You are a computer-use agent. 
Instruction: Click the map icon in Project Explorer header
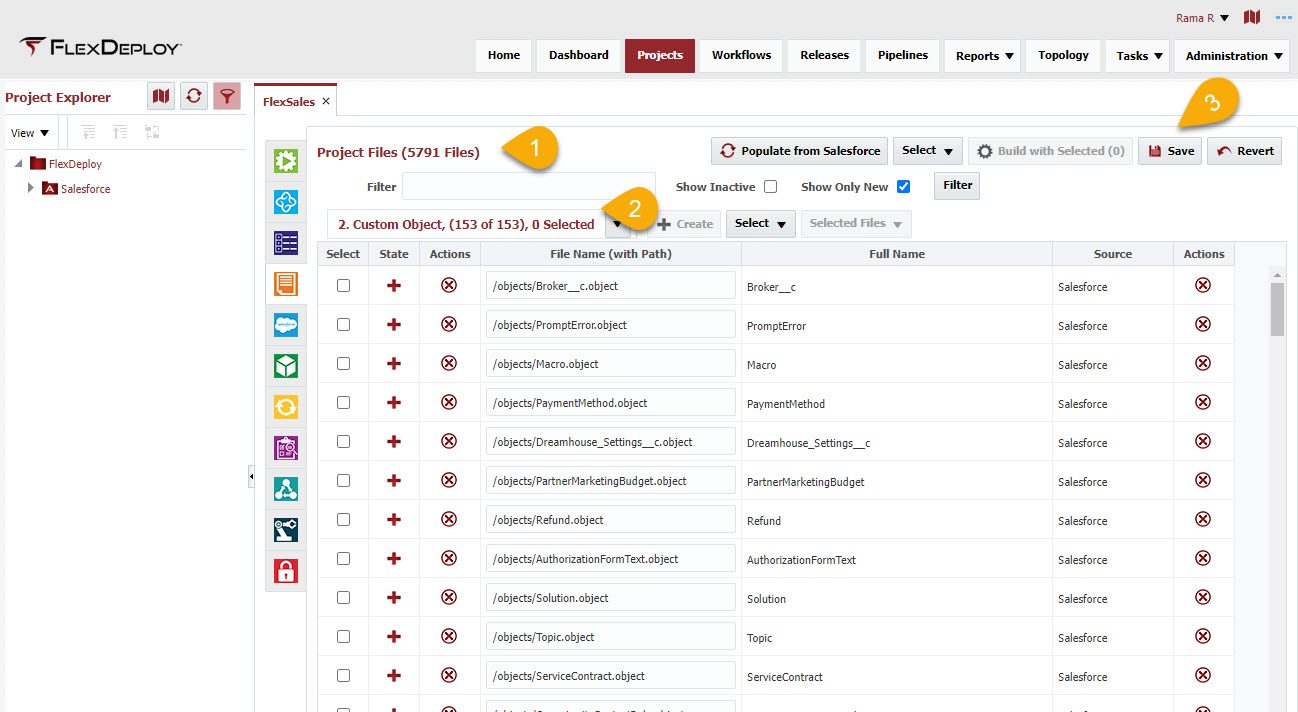[x=161, y=96]
